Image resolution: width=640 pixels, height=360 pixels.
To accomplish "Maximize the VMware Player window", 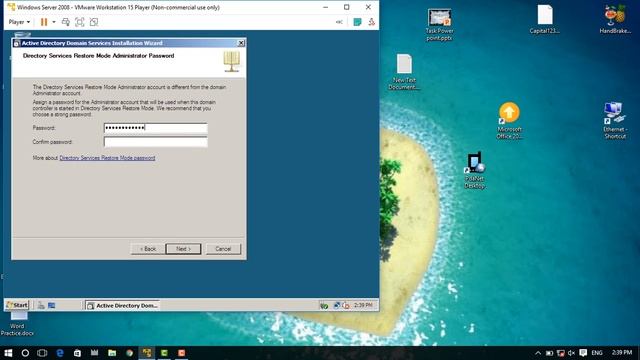I will (347, 7).
